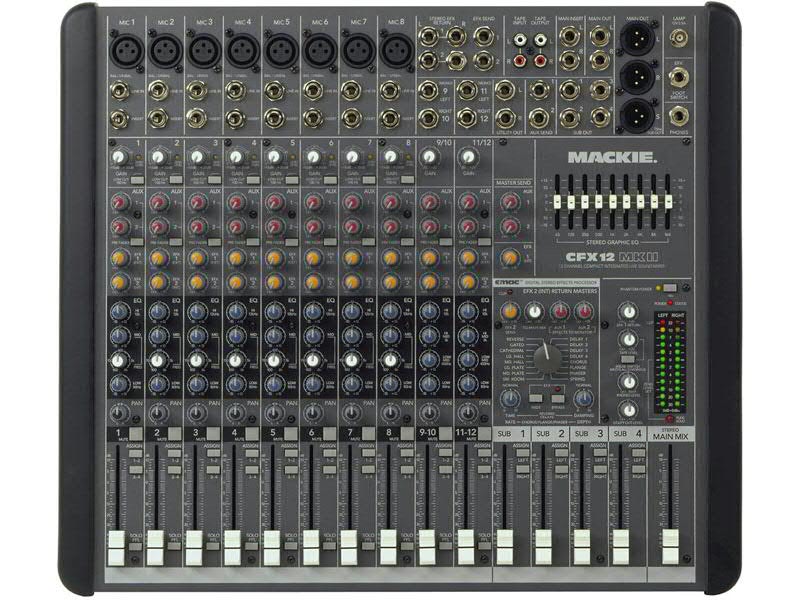800x600 pixels.
Task: Click the AUX 1 knob on channel 4
Action: click(x=235, y=202)
